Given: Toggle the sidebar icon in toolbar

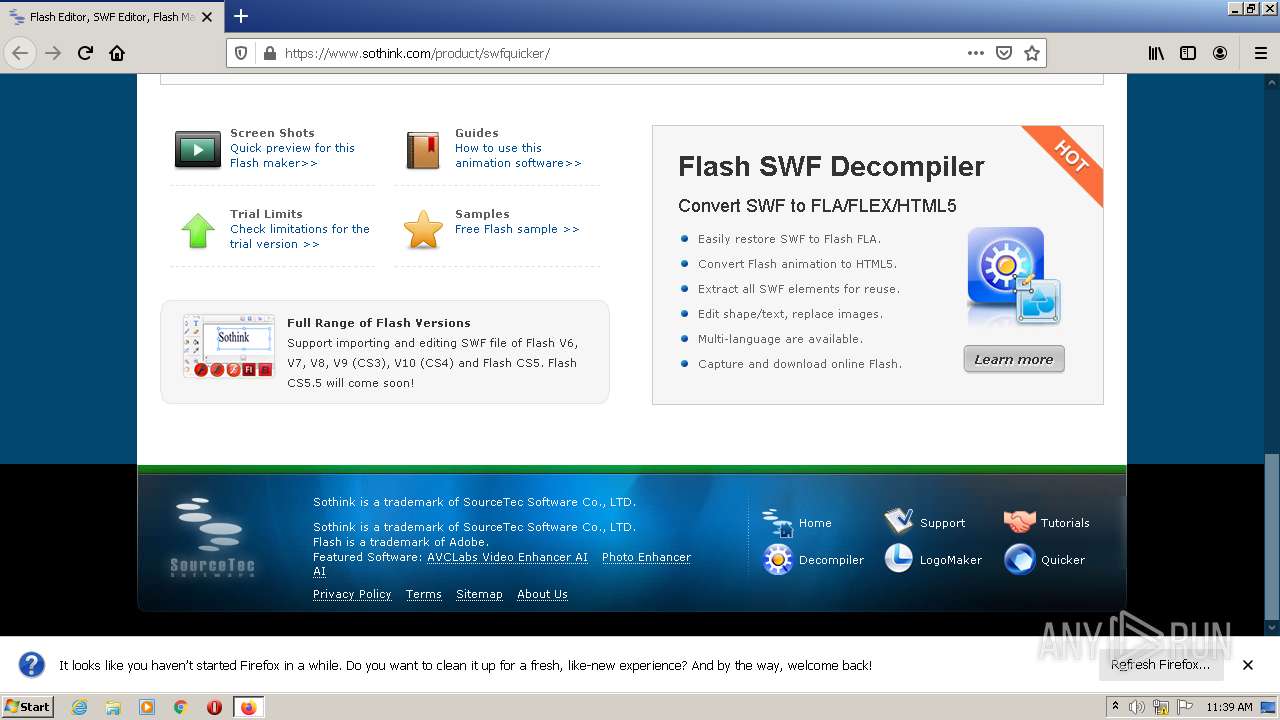Looking at the screenshot, I should coord(1188,53).
